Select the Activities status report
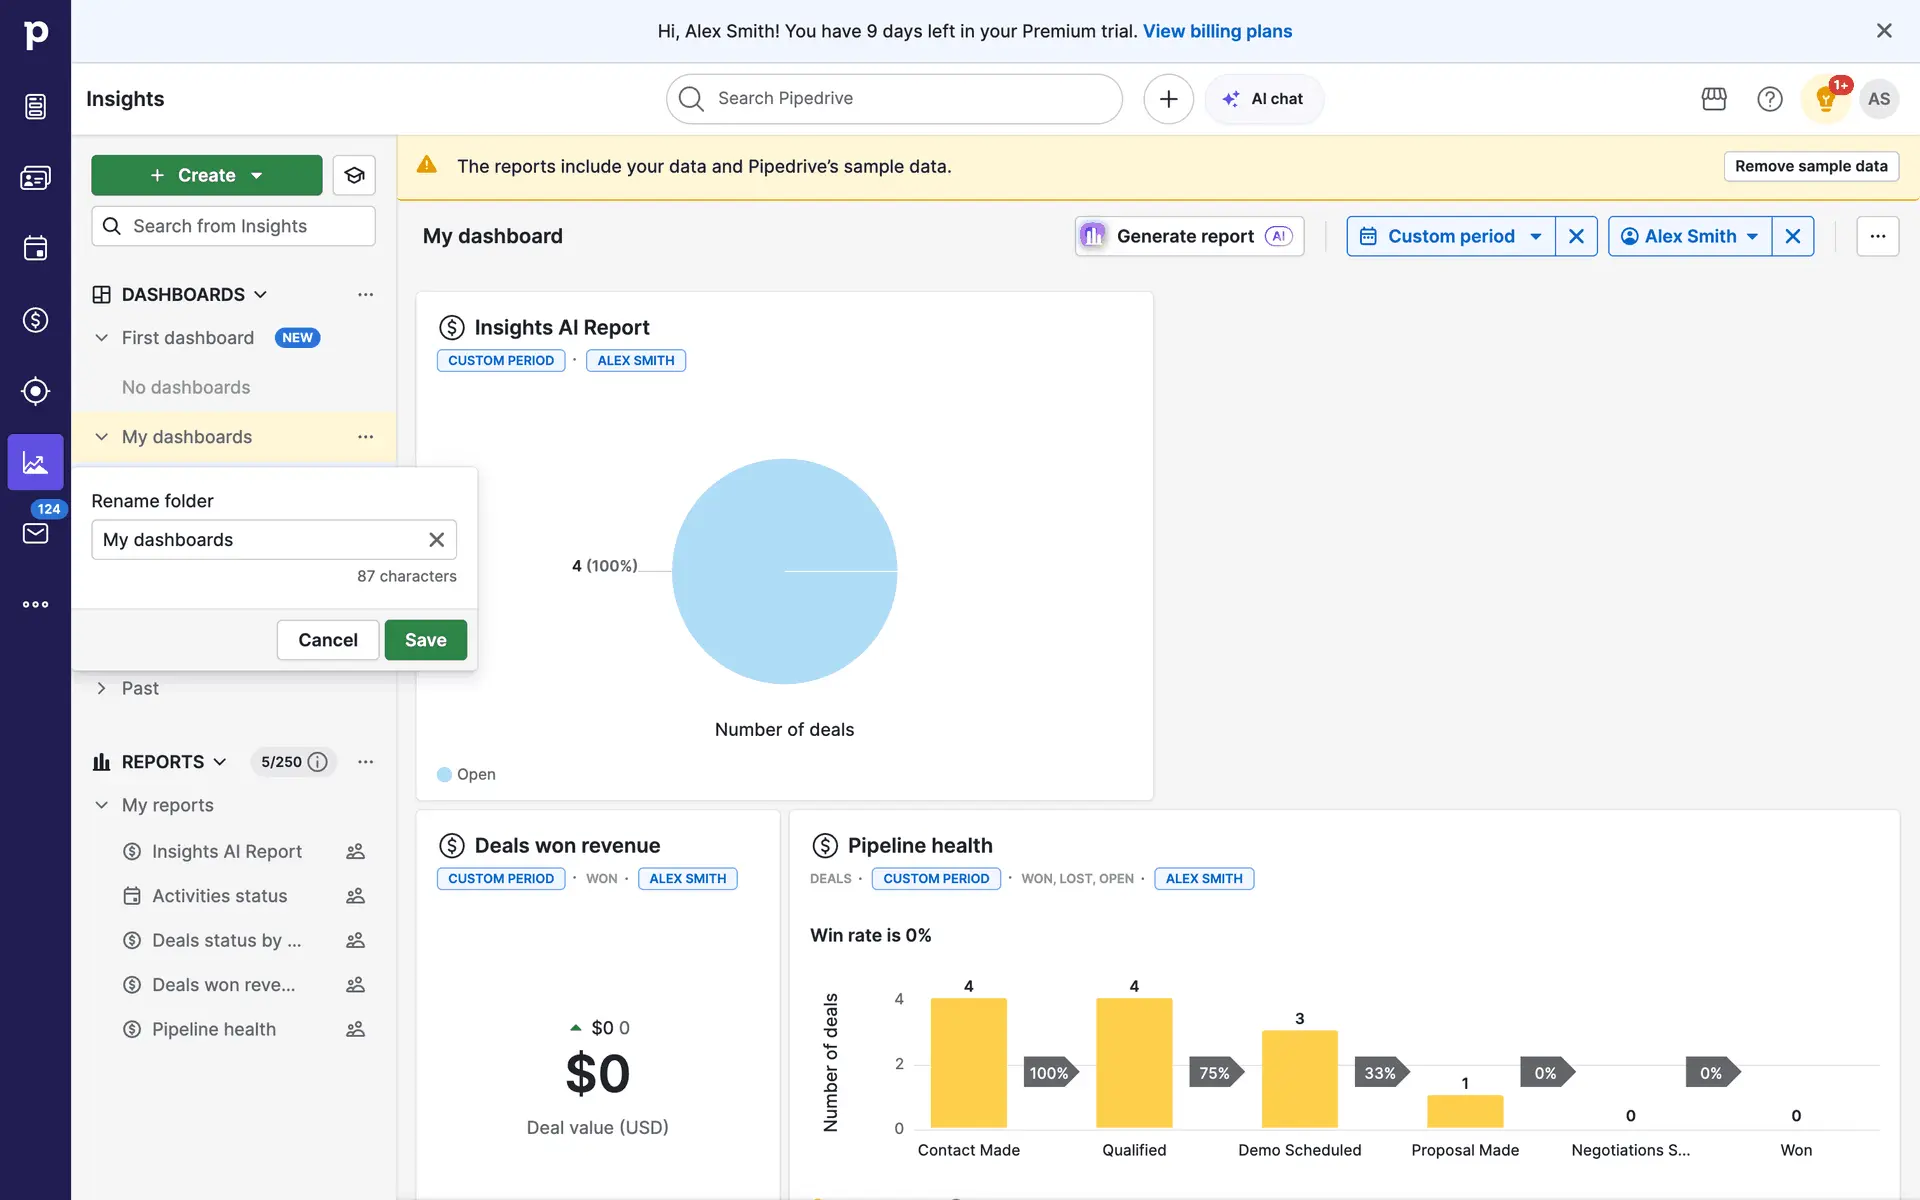 (219, 896)
